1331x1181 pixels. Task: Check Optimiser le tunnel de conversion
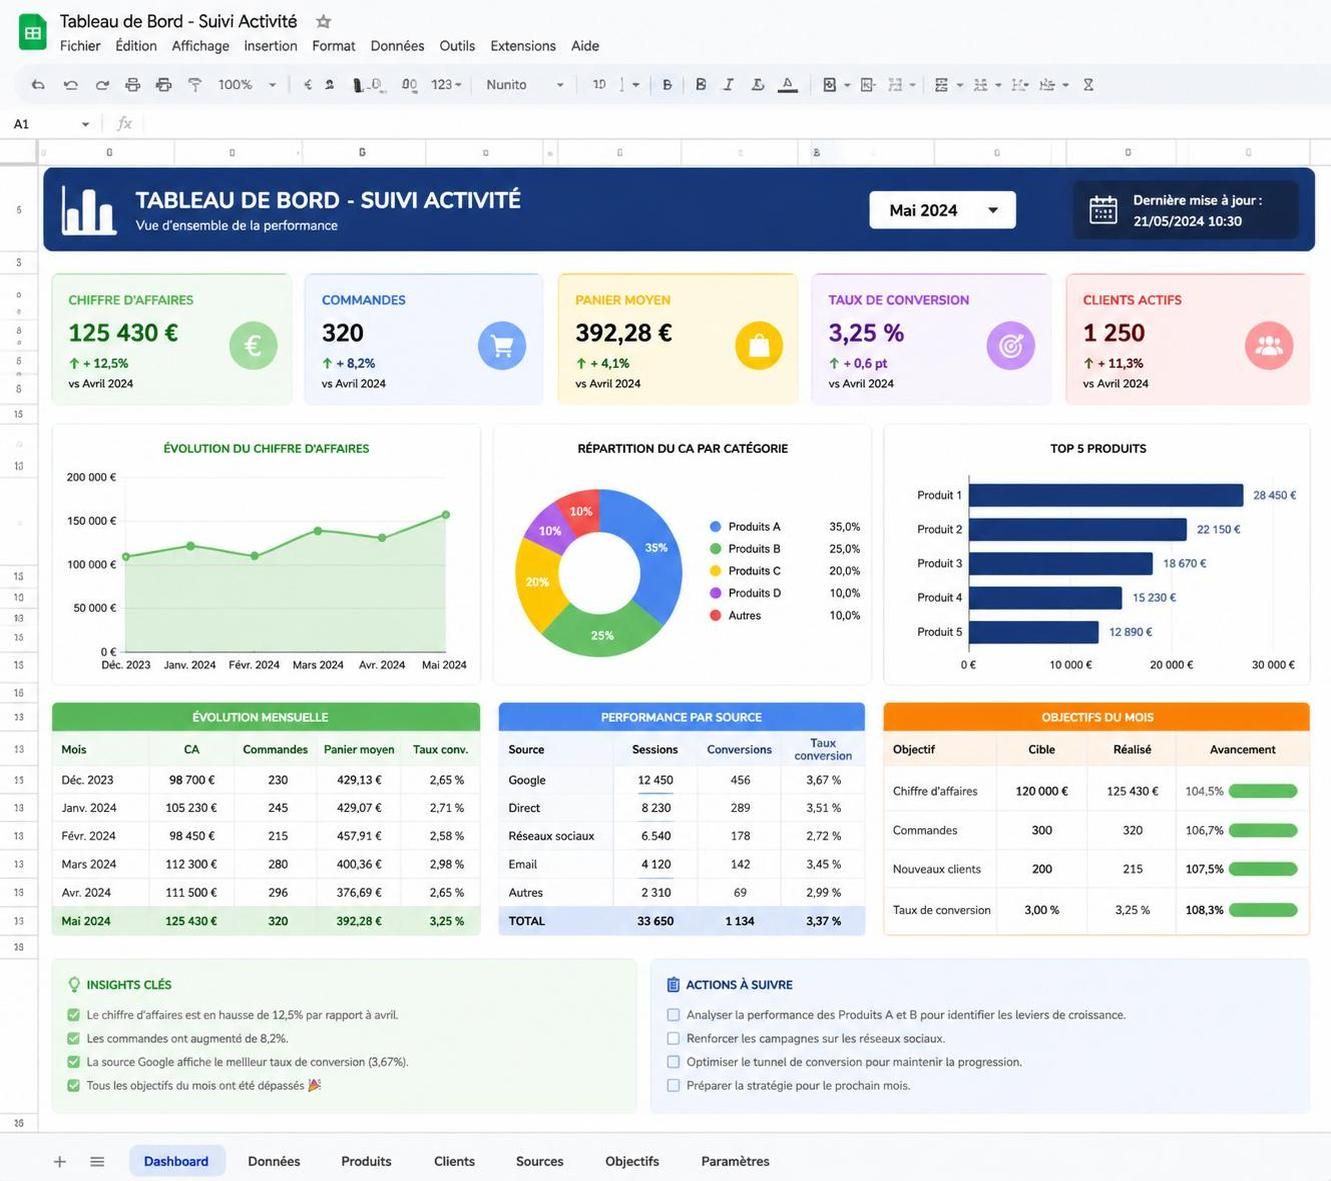point(673,1062)
